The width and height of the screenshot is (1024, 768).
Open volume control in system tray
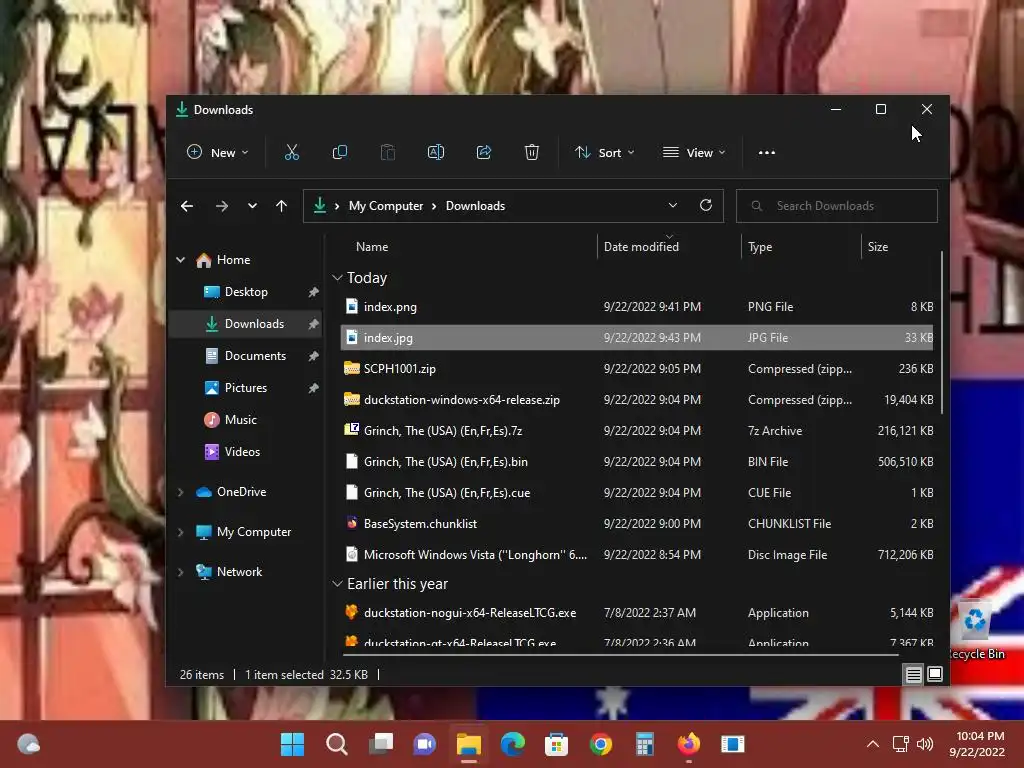pyautogui.click(x=925, y=744)
